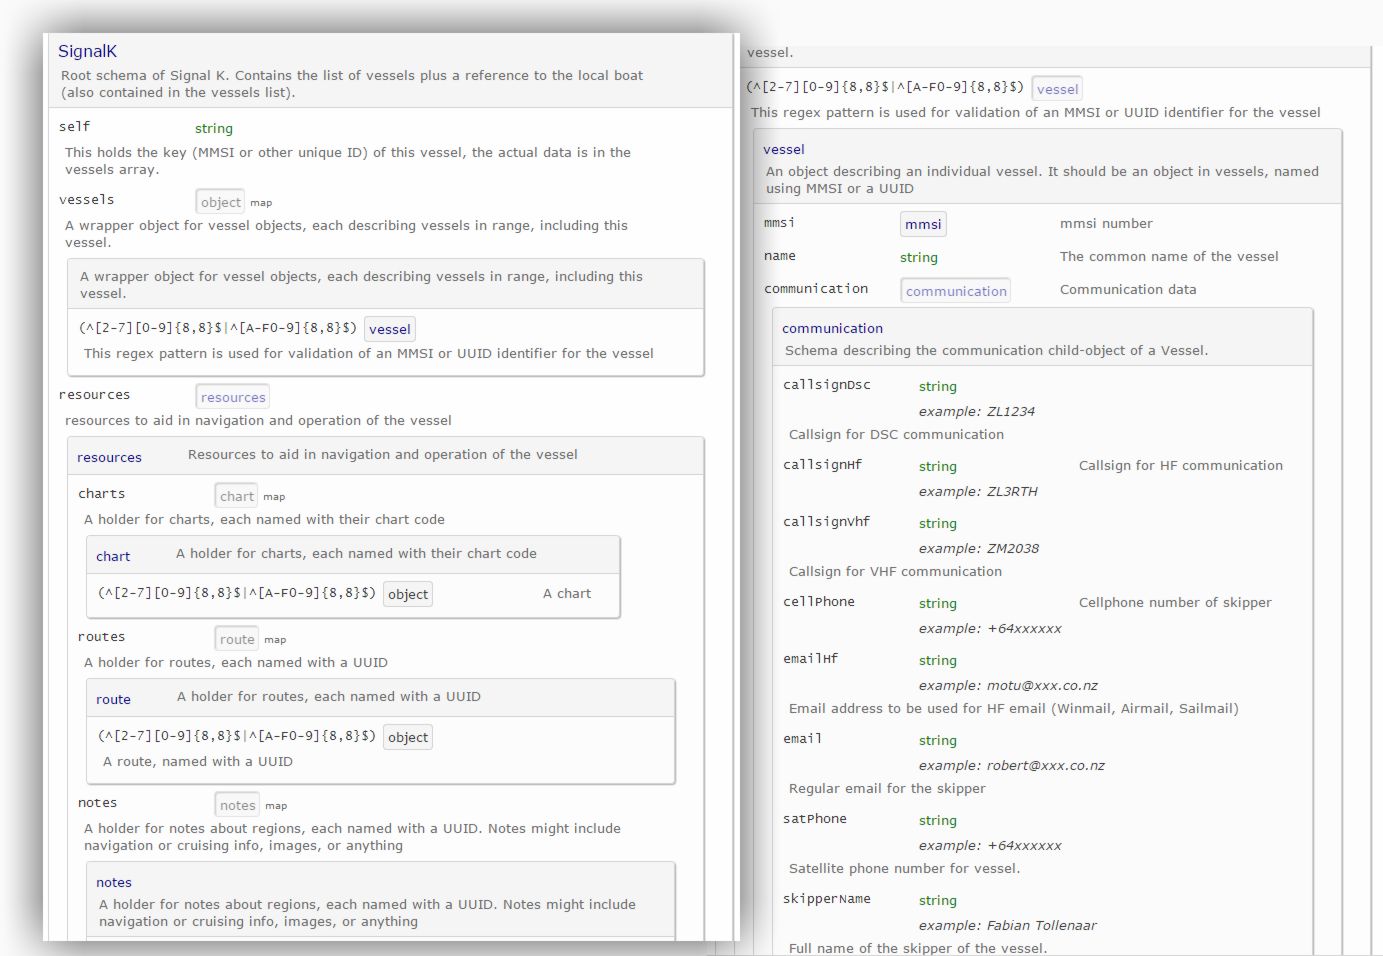Click the resources section header link
Image resolution: width=1383 pixels, height=956 pixels.
tap(109, 457)
